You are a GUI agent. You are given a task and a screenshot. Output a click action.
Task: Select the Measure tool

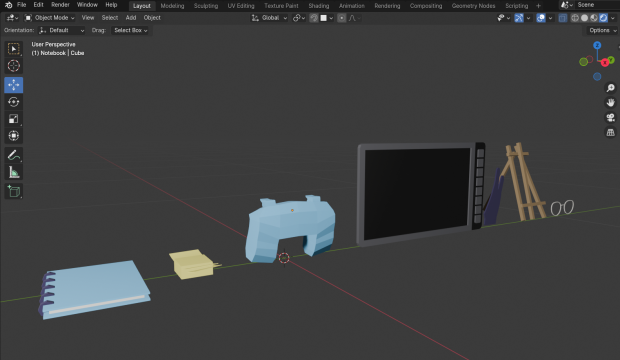[x=13, y=172]
